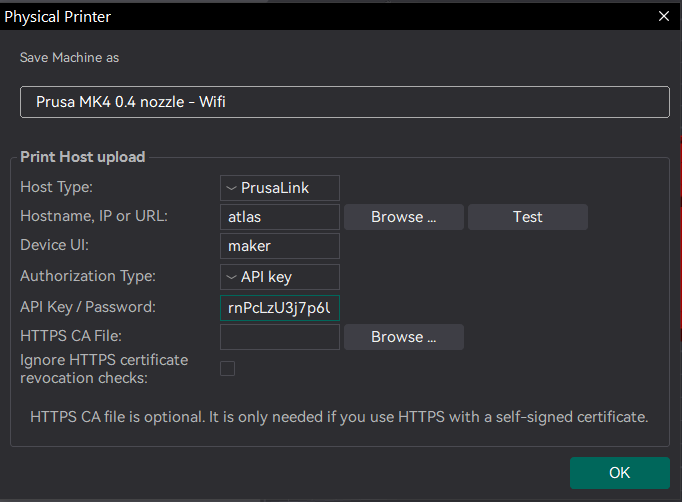
Task: Click the HTTPS CA file optional note
Action: 340,416
